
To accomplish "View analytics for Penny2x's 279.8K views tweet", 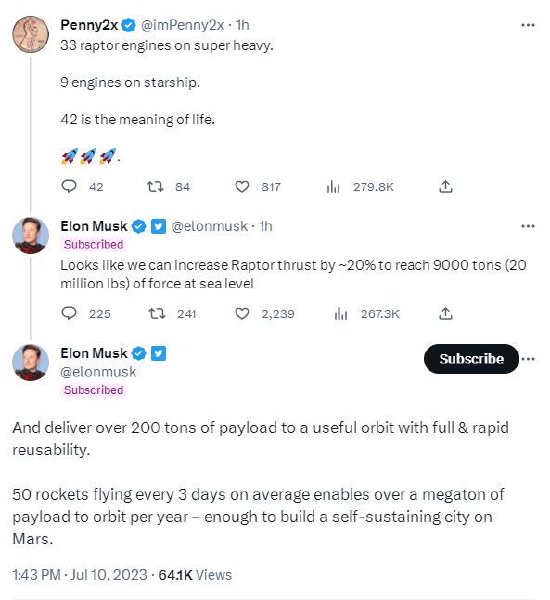I will (x=333, y=187).
